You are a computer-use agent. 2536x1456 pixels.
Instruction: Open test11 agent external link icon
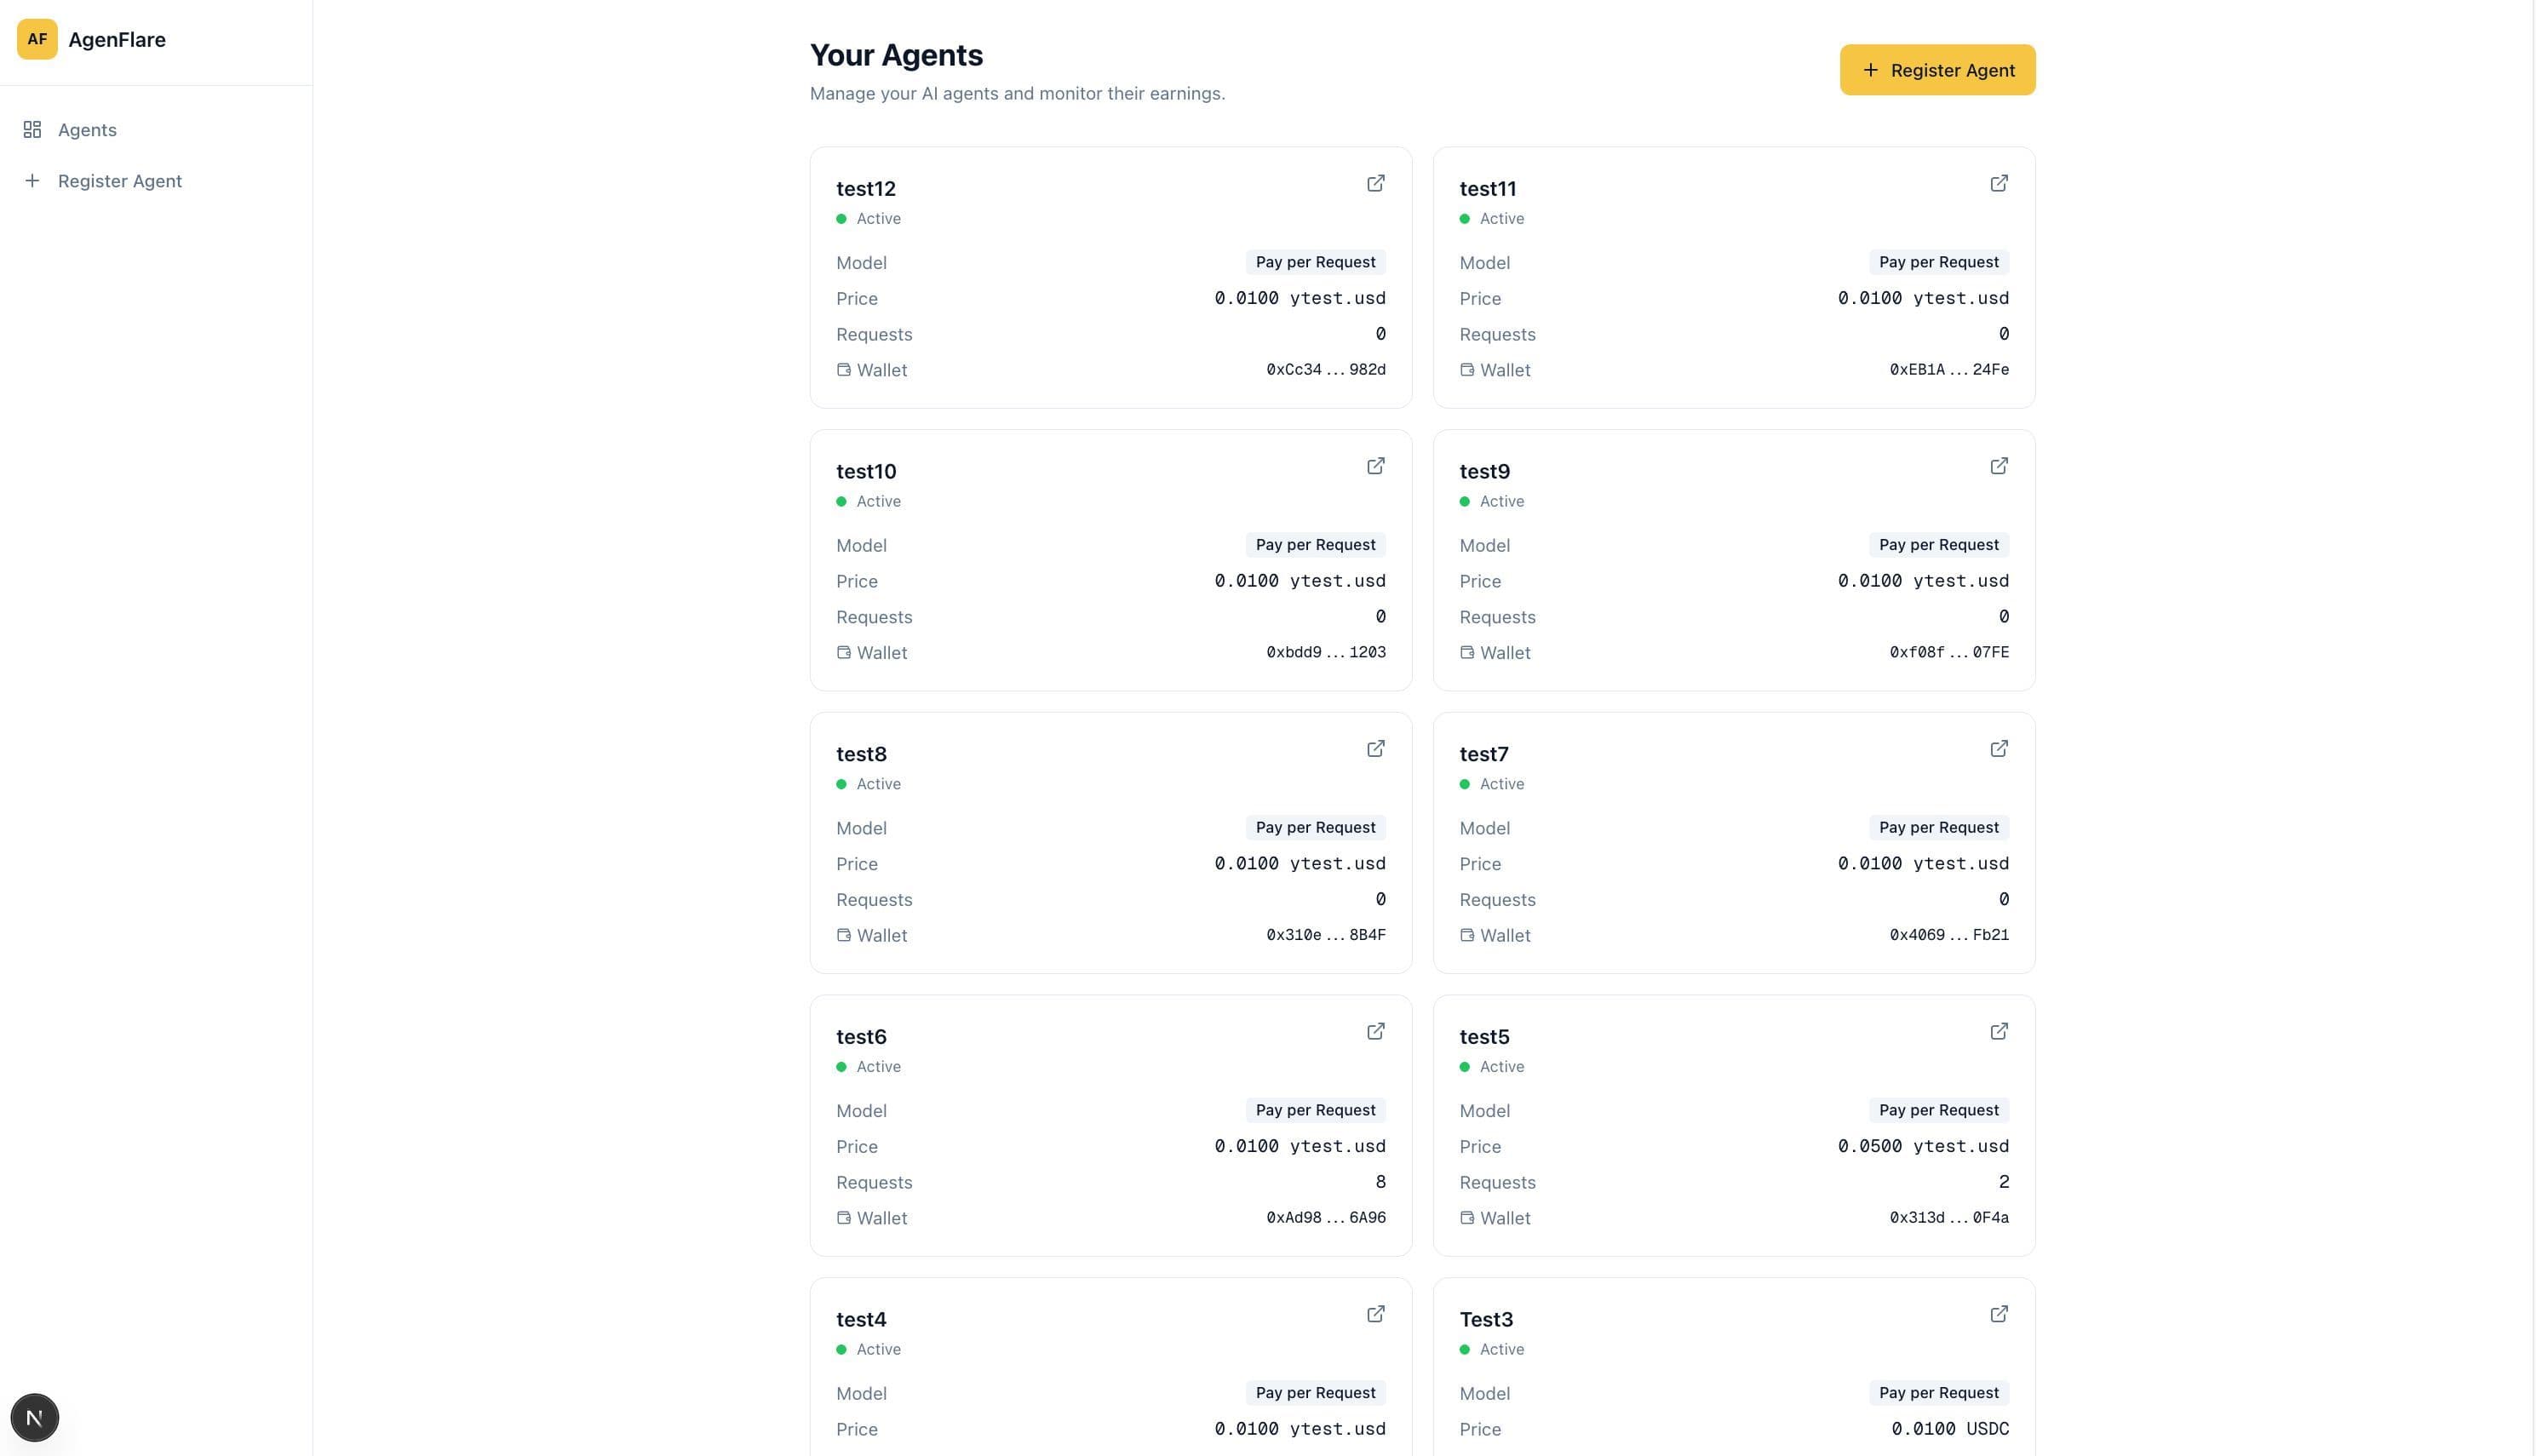(x=1998, y=183)
